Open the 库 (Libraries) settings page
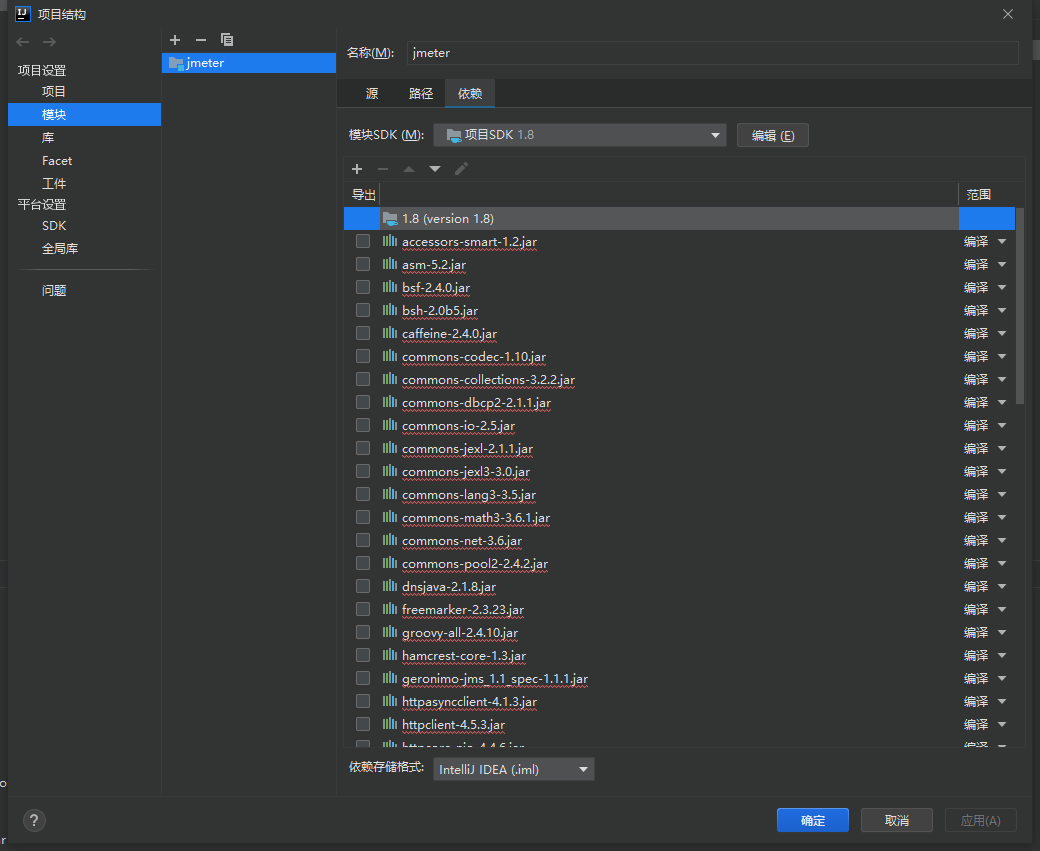Viewport: 1040px width, 851px height. coord(48,137)
